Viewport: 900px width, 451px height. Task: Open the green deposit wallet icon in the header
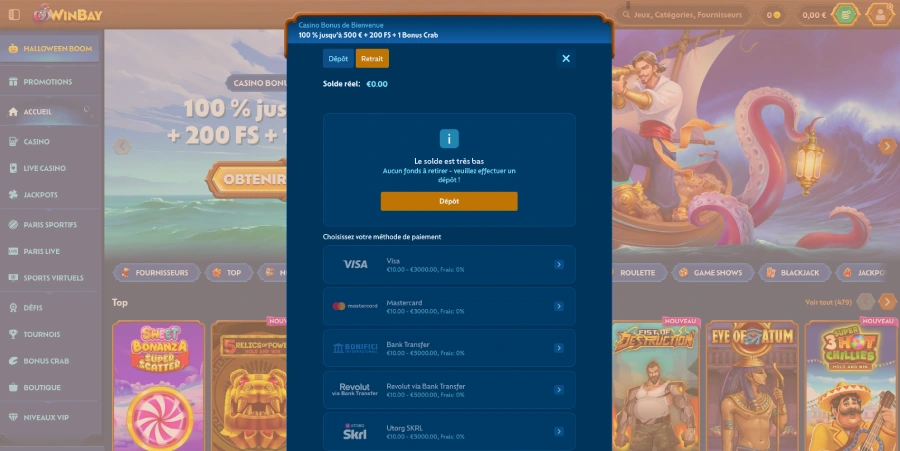point(846,15)
